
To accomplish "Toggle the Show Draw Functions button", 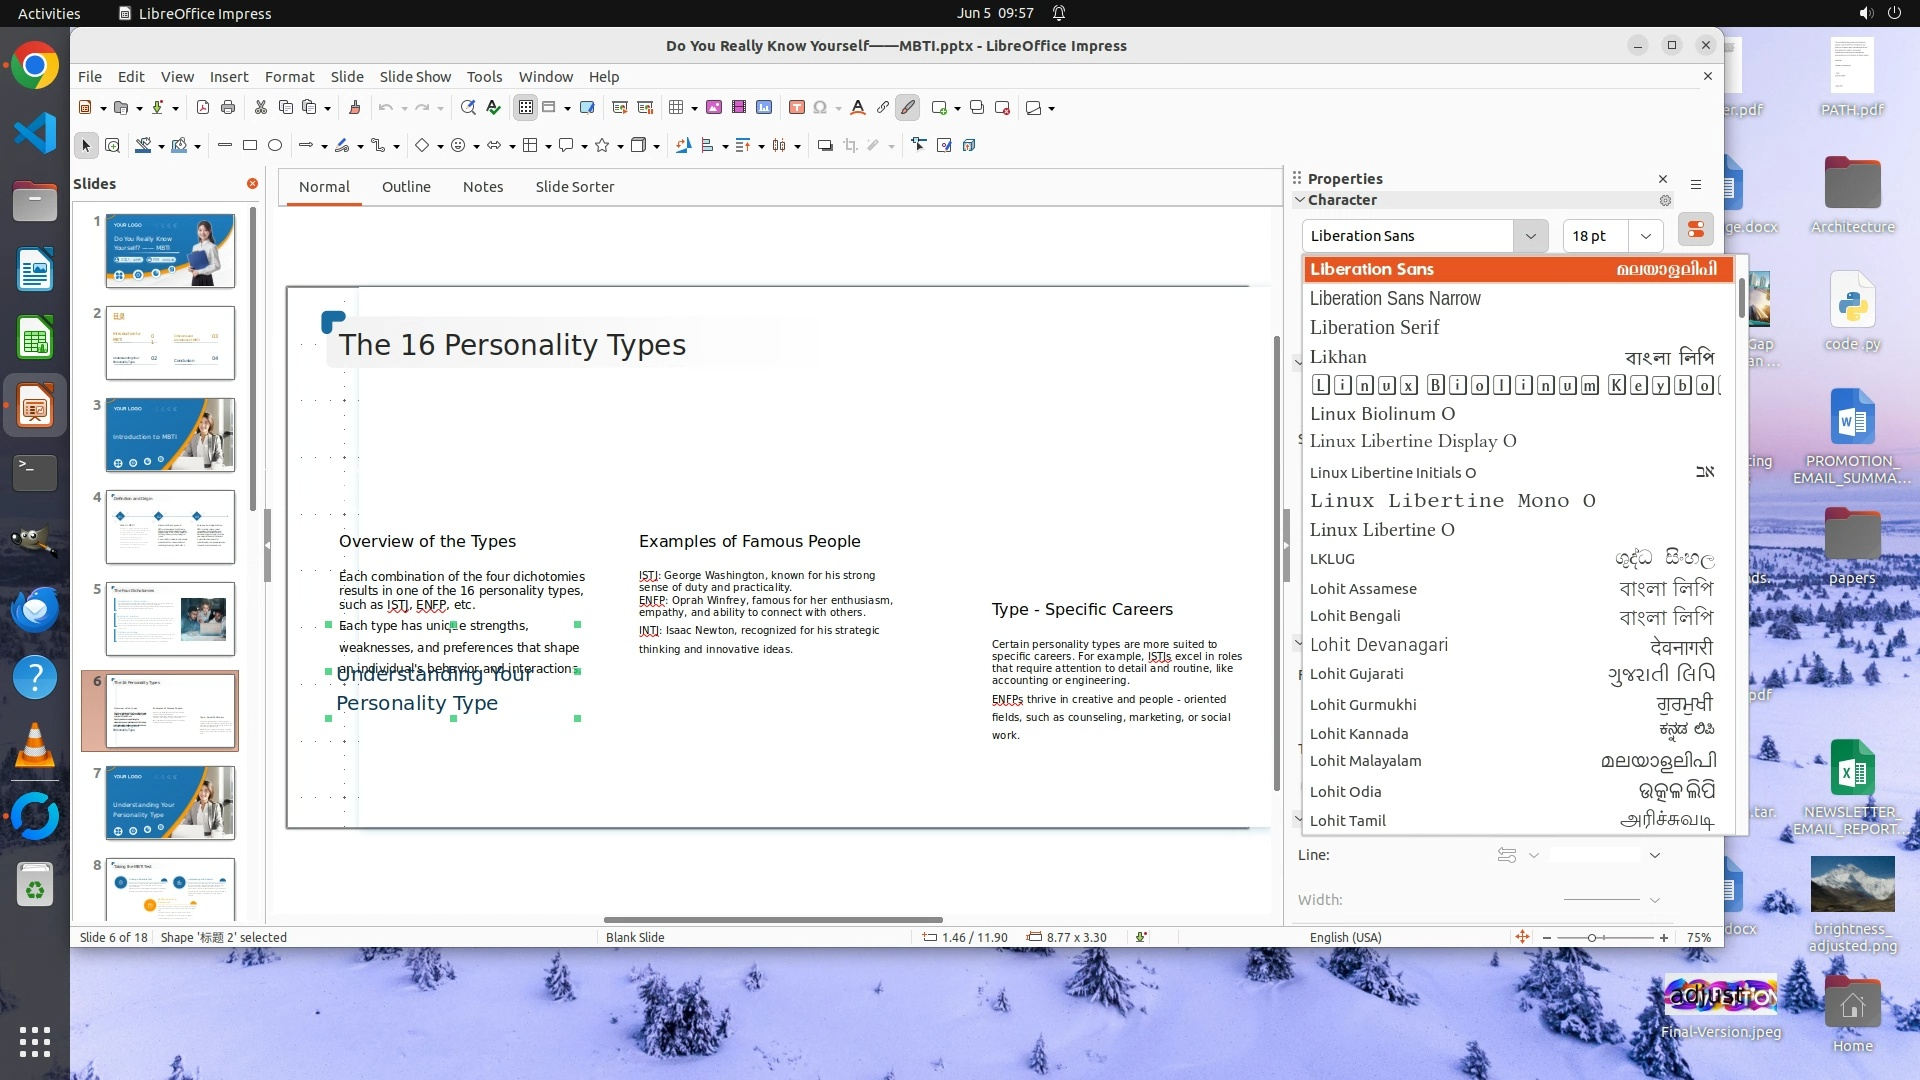I will (907, 108).
